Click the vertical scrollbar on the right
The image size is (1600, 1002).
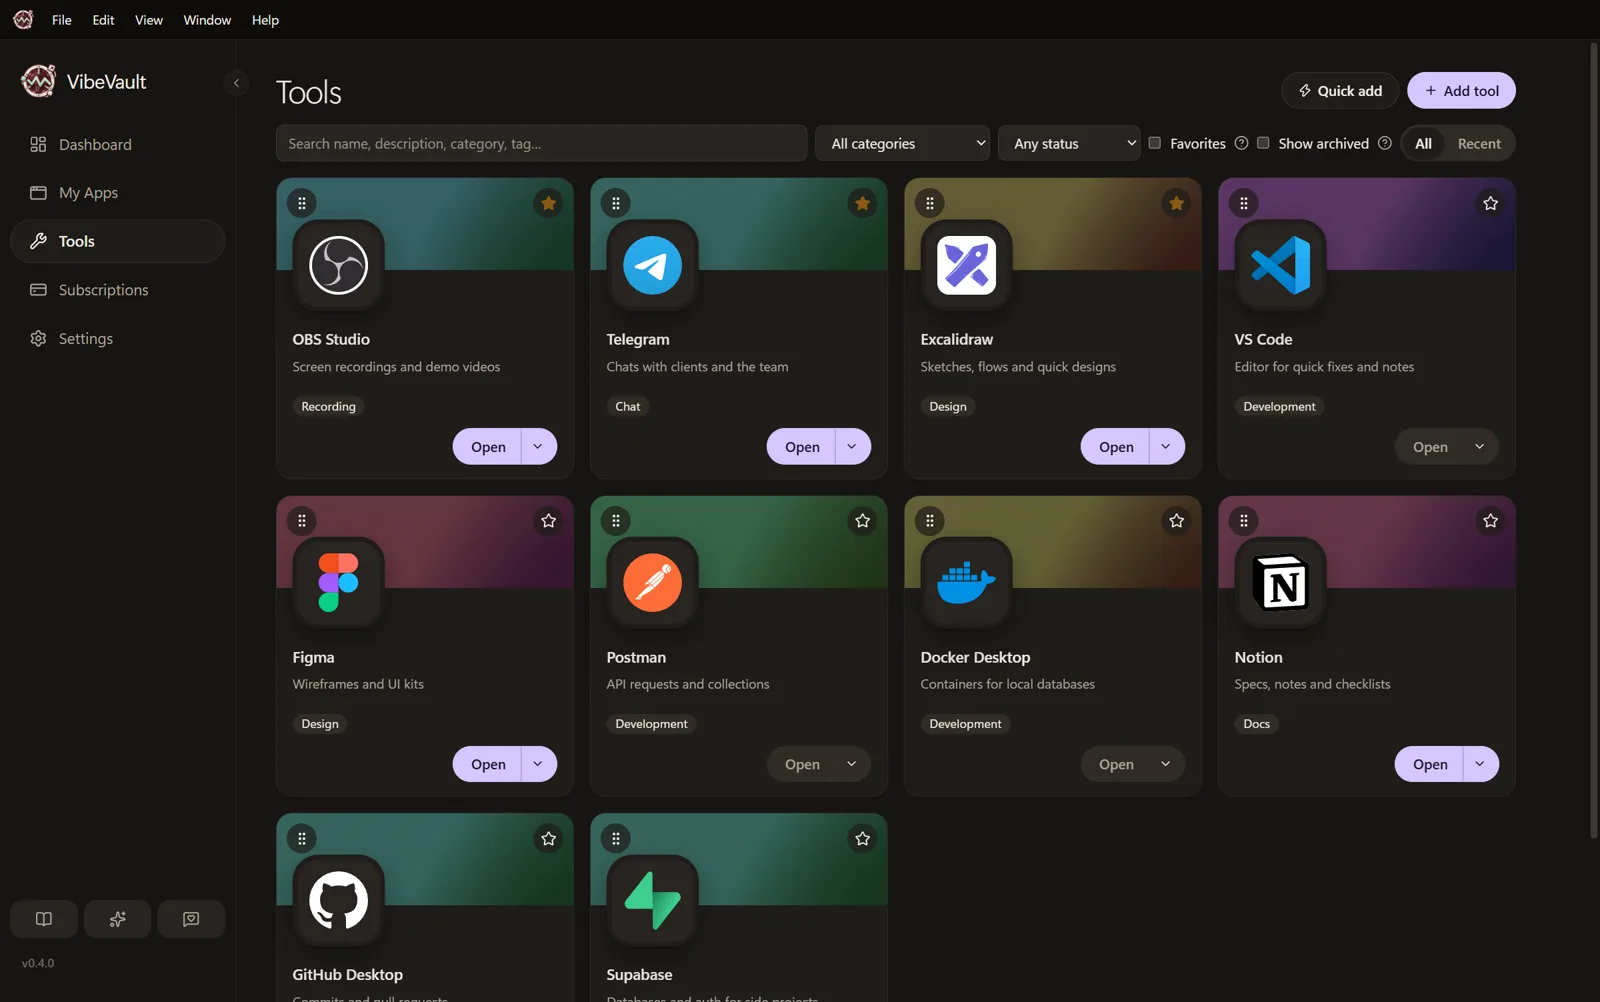coord(1594,440)
